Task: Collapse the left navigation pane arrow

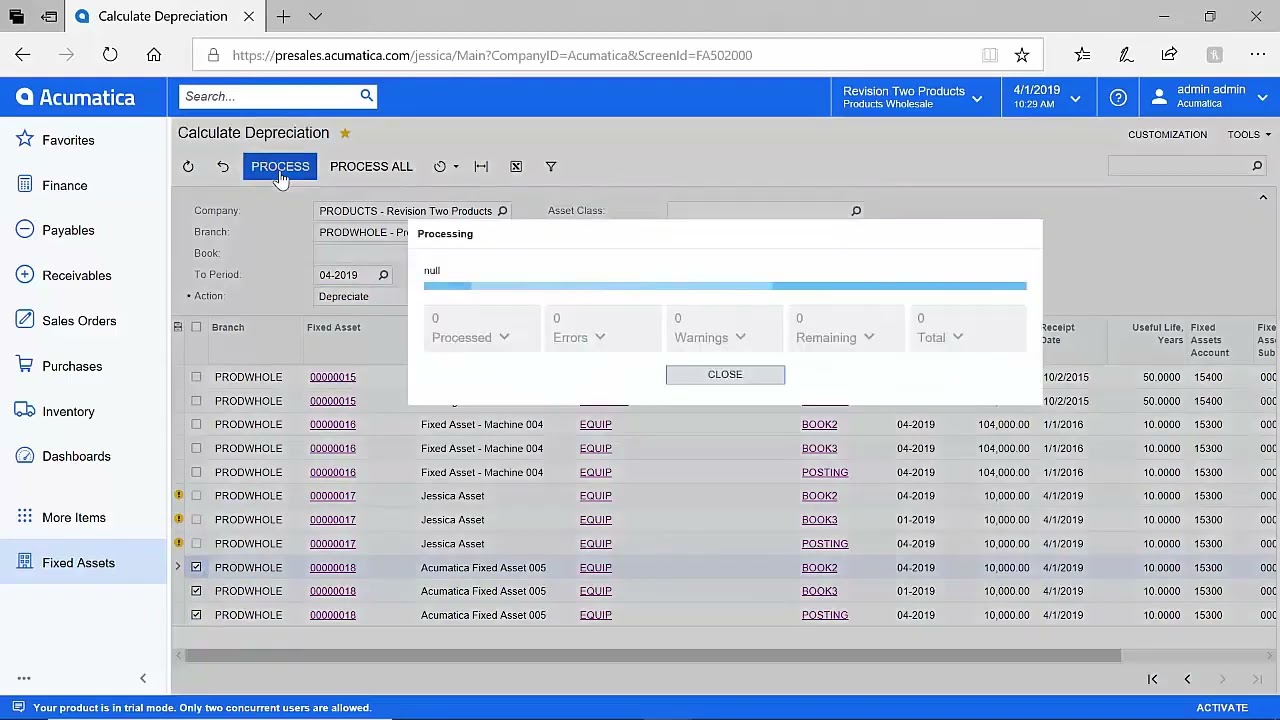Action: click(x=143, y=679)
